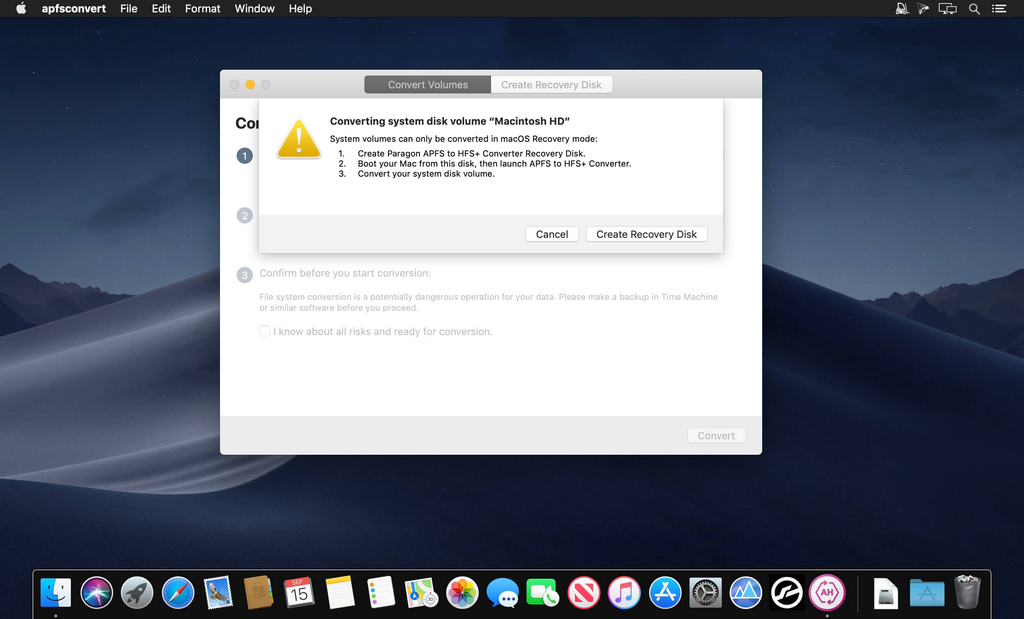
Task: Open Notification Center list icon
Action: 999,9
